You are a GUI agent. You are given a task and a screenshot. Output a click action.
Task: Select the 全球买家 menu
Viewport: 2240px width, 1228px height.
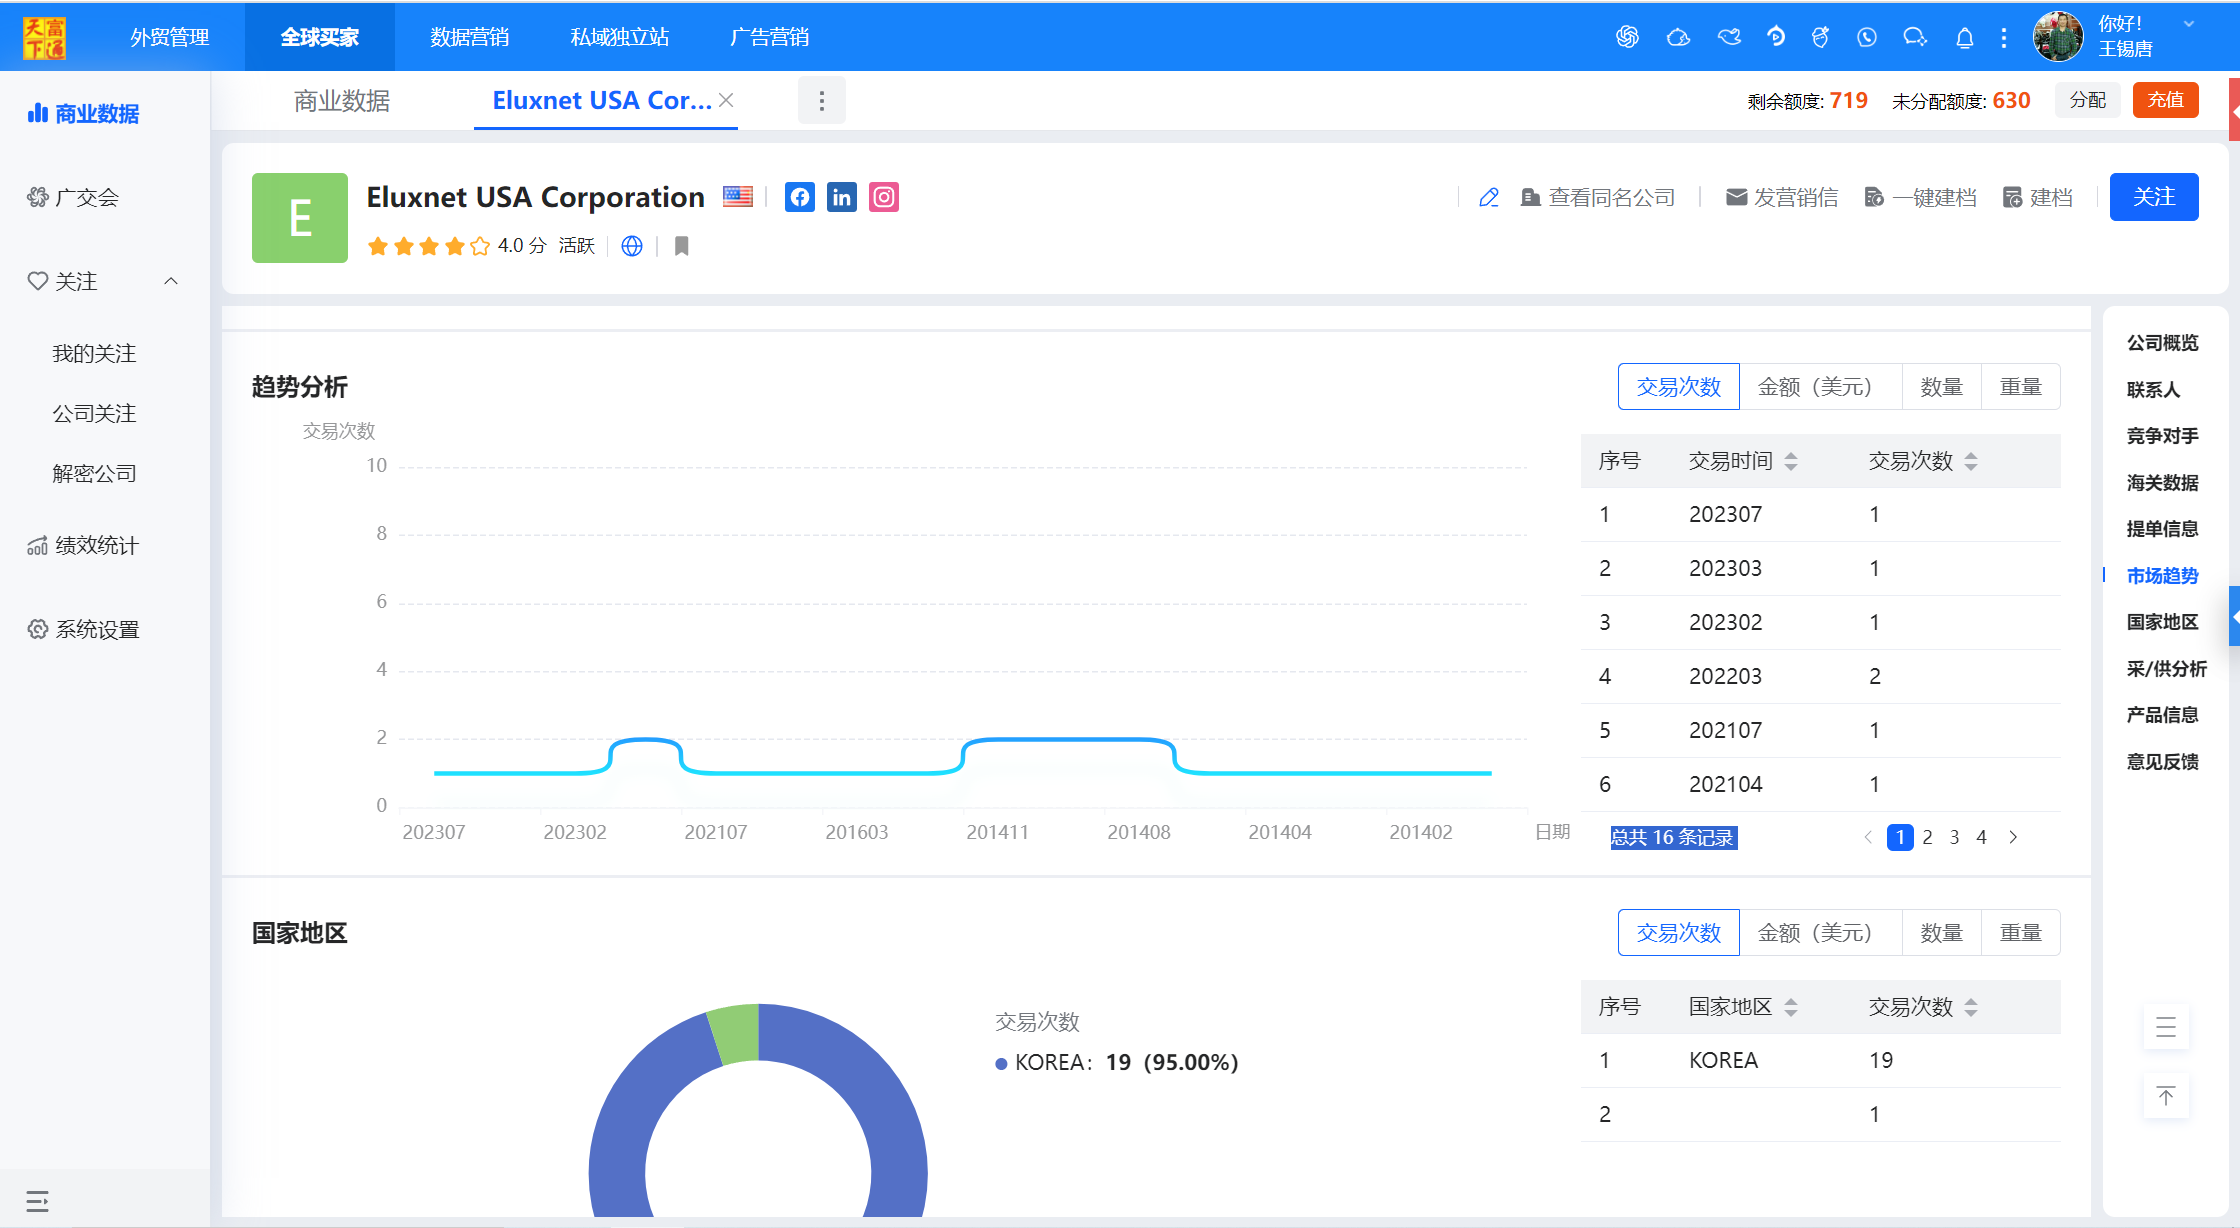(x=320, y=37)
